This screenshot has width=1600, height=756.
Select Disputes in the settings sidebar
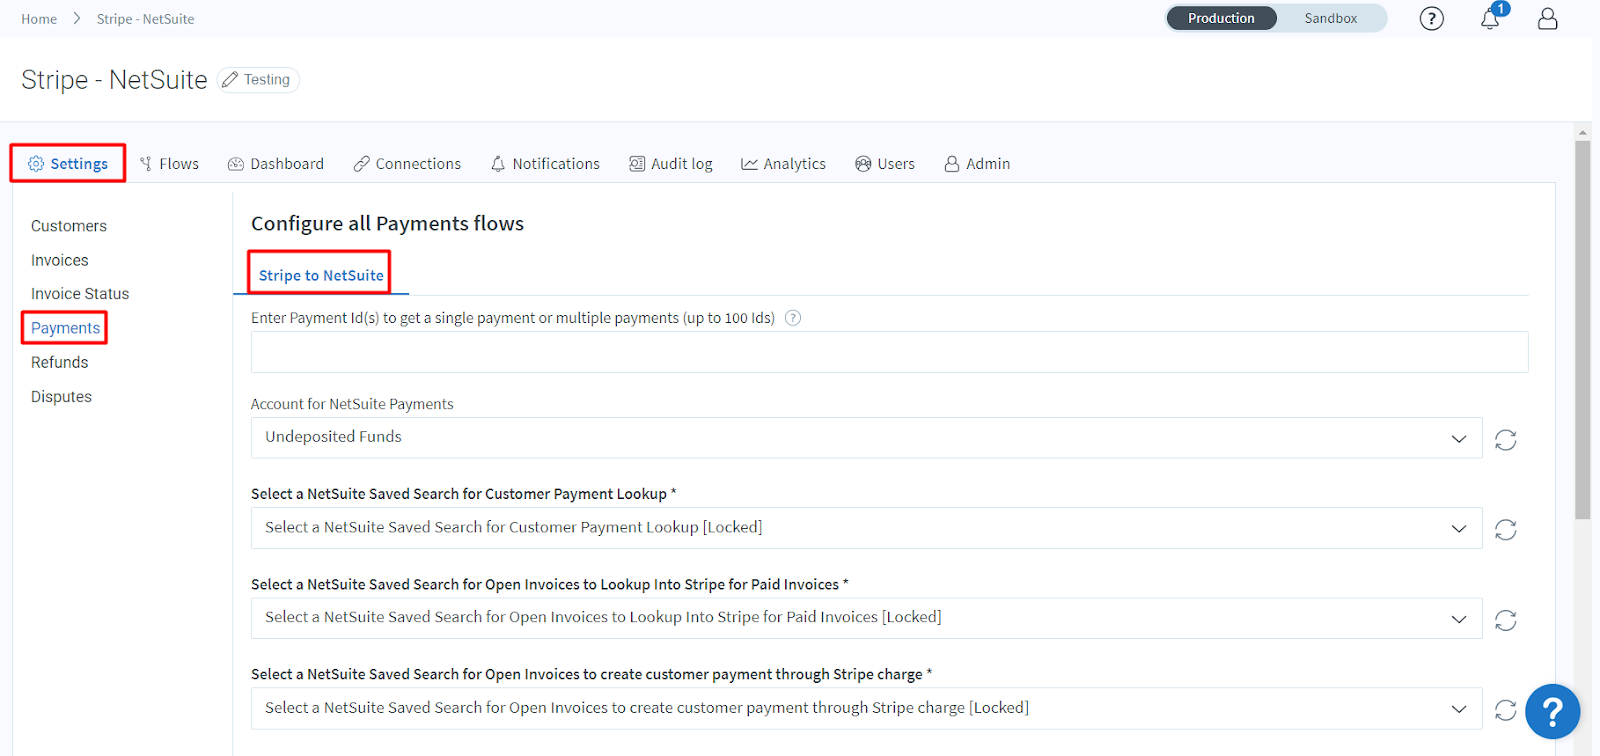pos(61,397)
